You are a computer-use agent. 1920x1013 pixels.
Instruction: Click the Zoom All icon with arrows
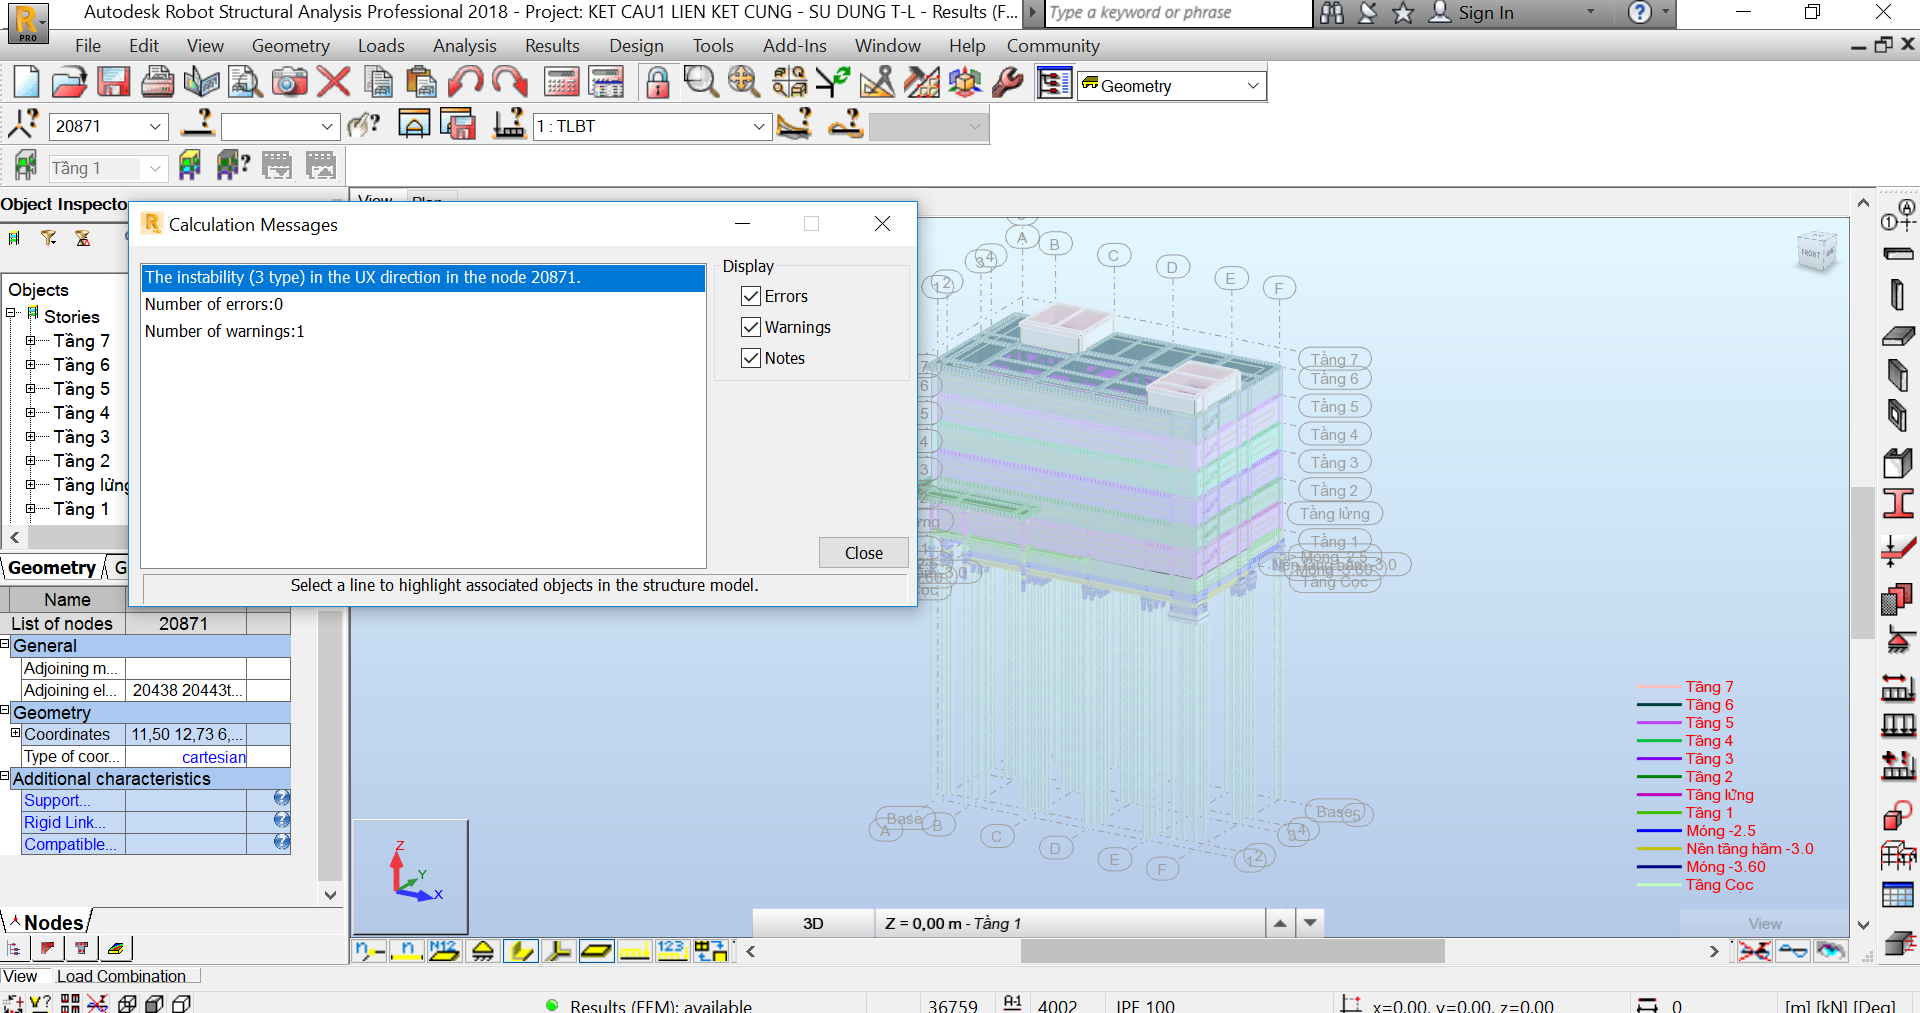[x=744, y=82]
